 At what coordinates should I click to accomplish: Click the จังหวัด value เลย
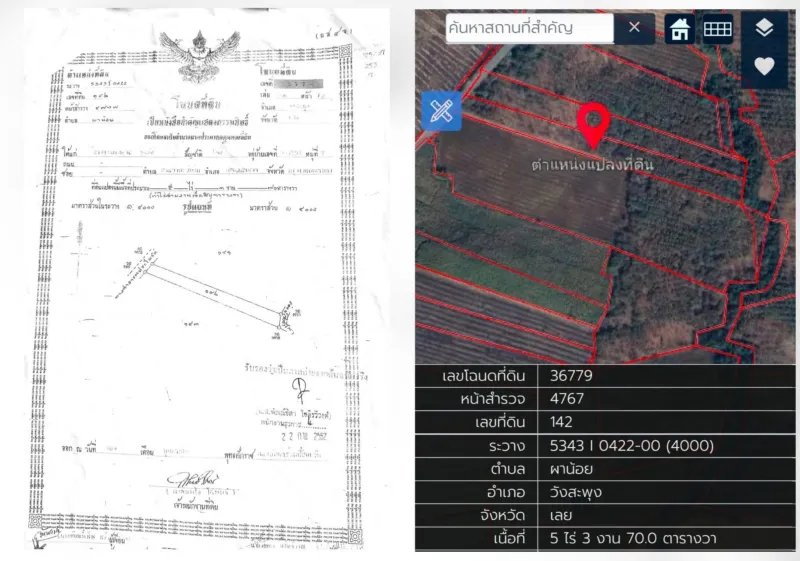pos(560,516)
